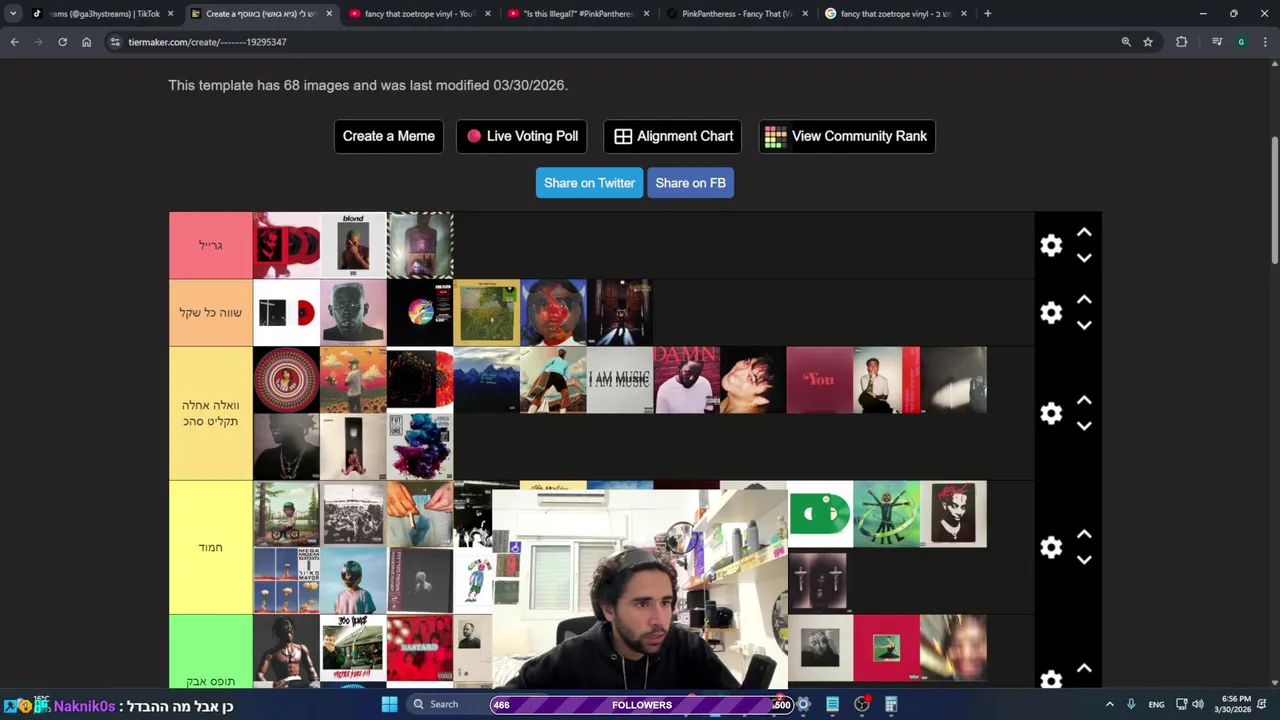1280x720 pixels.
Task: Open Calculator from the taskbar
Action: click(x=891, y=705)
